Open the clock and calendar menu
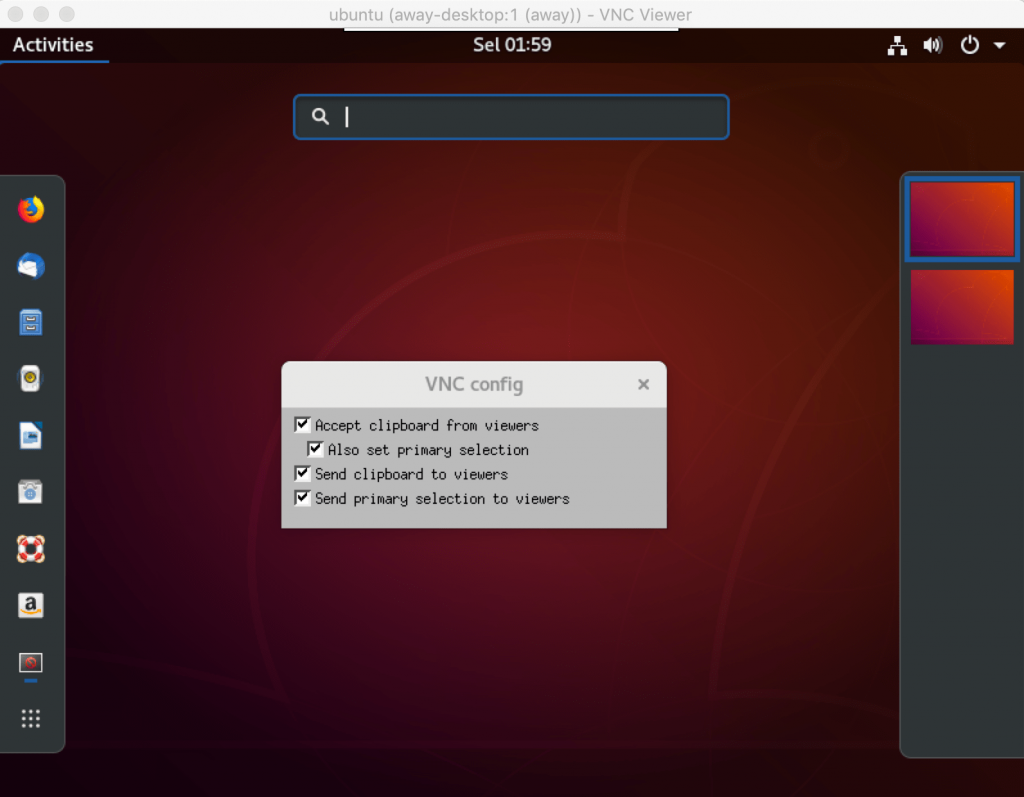Viewport: 1024px width, 797px height. pos(512,45)
